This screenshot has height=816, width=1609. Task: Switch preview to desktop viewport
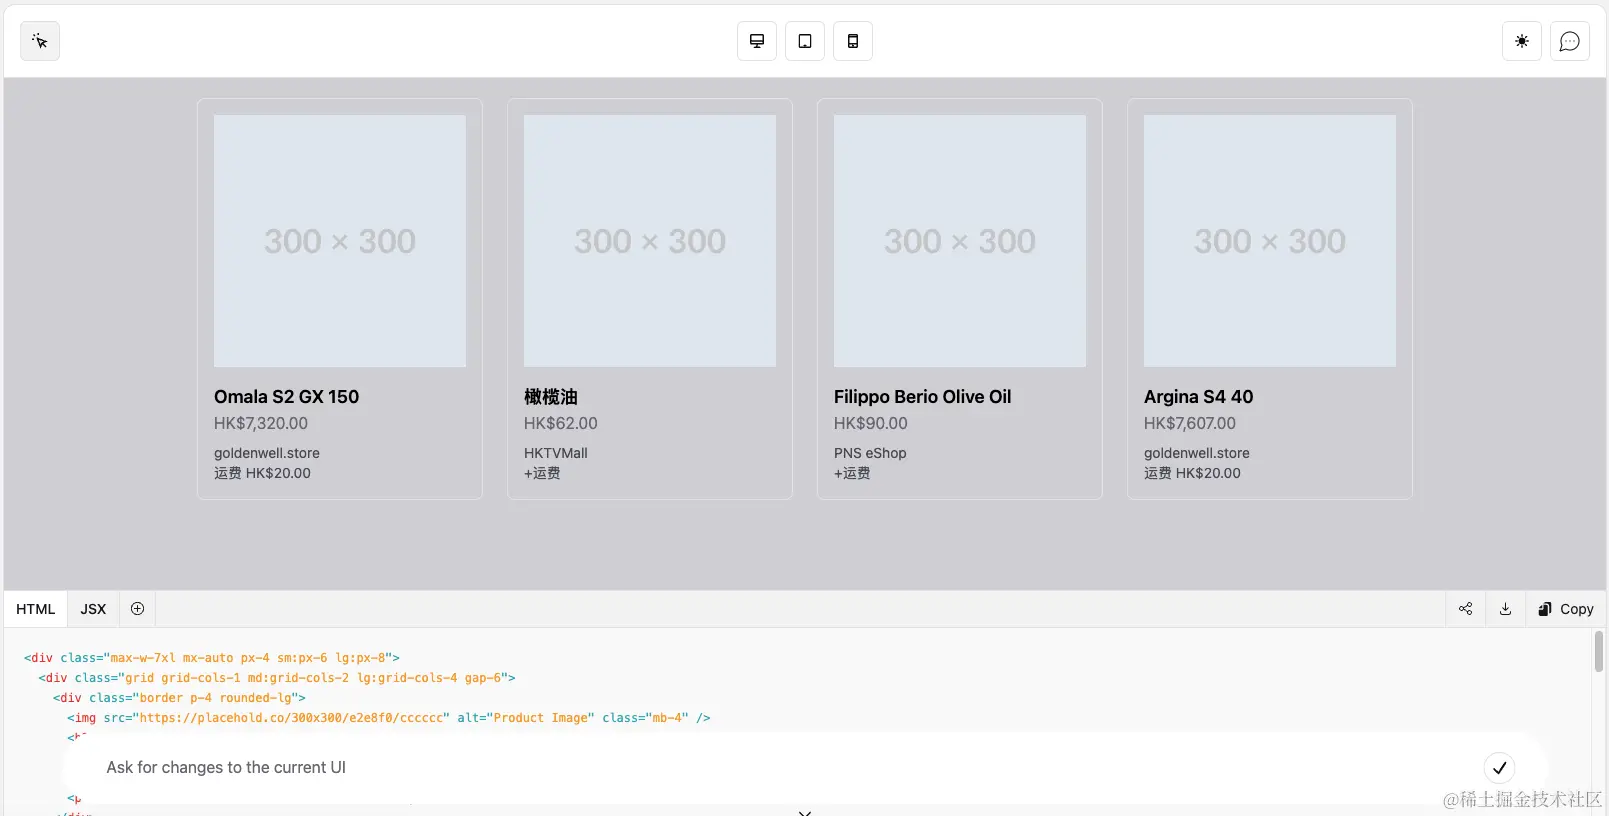coord(757,41)
